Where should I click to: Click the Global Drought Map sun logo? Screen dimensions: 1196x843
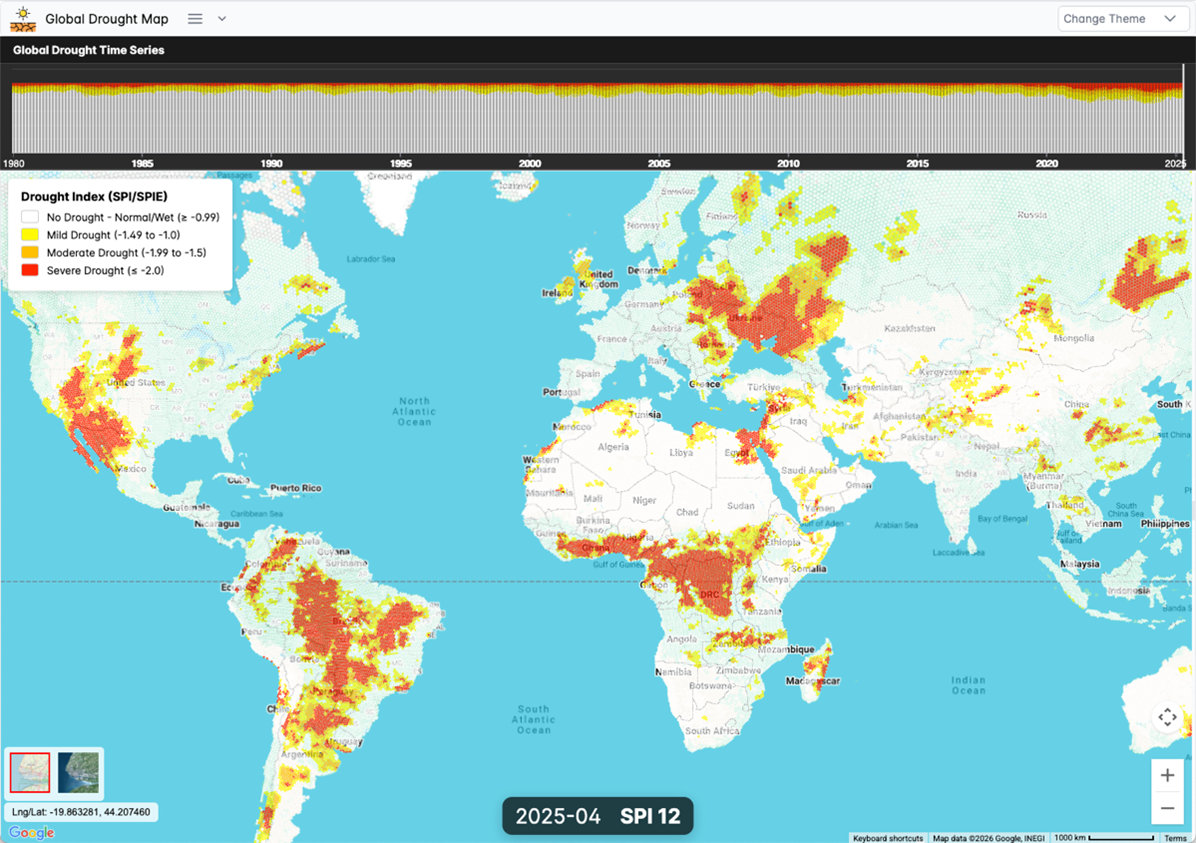23,18
